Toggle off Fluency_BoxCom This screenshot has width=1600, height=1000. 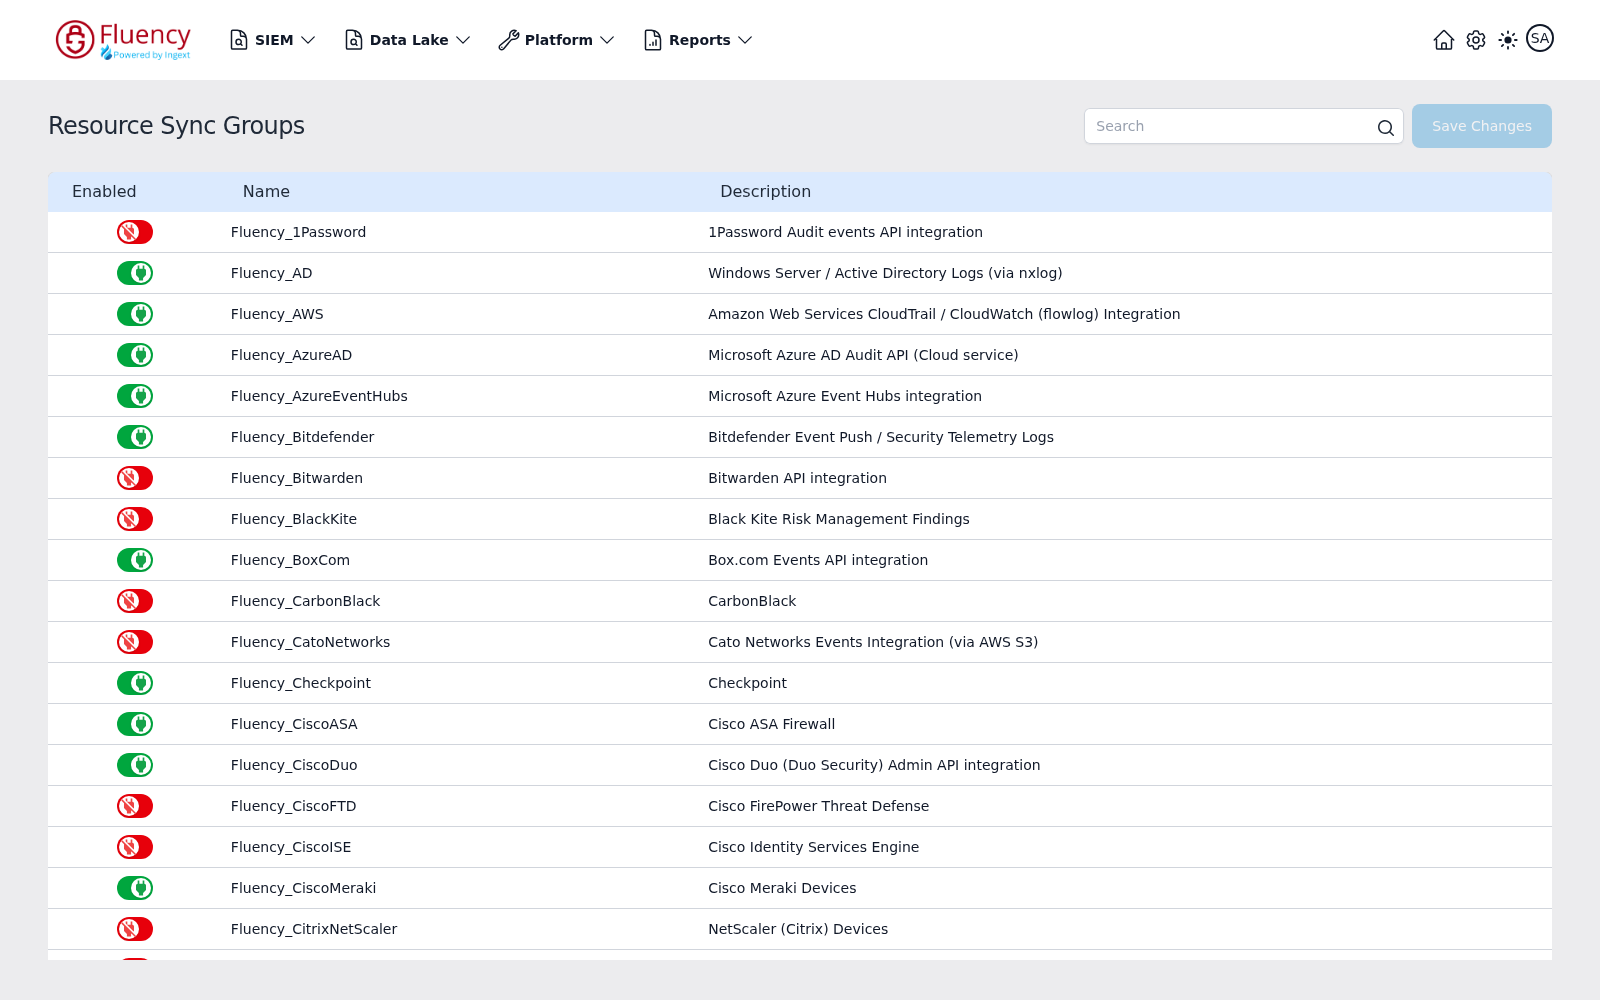[x=135, y=560]
